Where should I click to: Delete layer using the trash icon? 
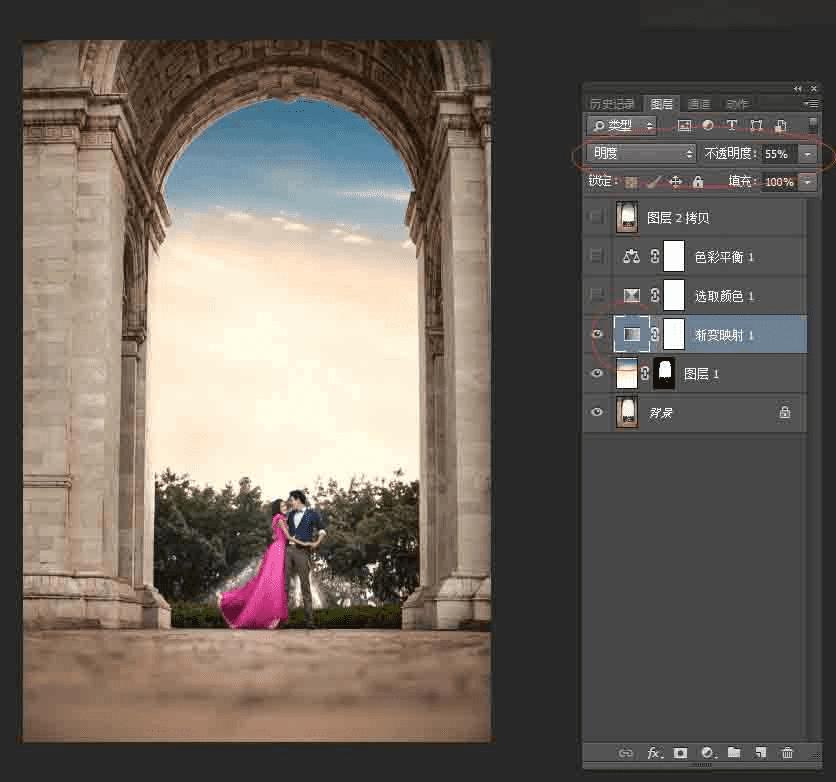787,753
